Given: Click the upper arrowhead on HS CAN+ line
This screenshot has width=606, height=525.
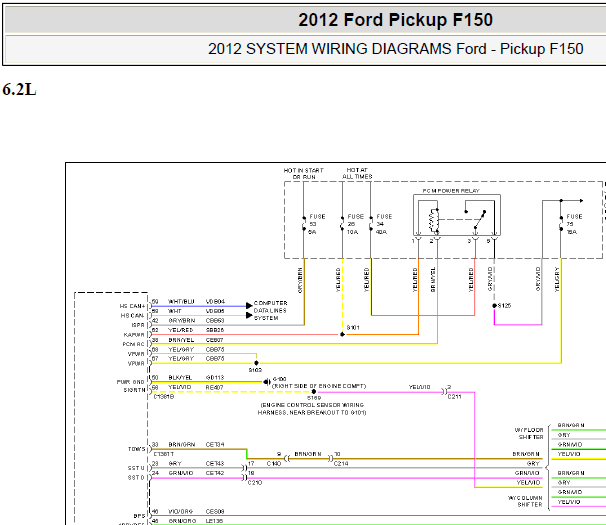Looking at the screenshot, I should pos(249,306).
